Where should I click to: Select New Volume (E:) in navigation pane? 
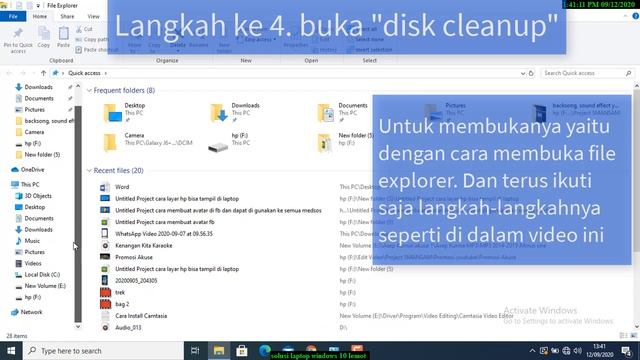click(45, 286)
